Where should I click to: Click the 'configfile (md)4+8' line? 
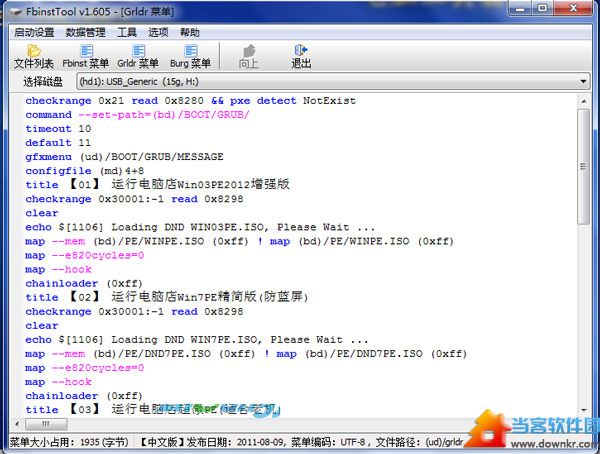(85, 171)
